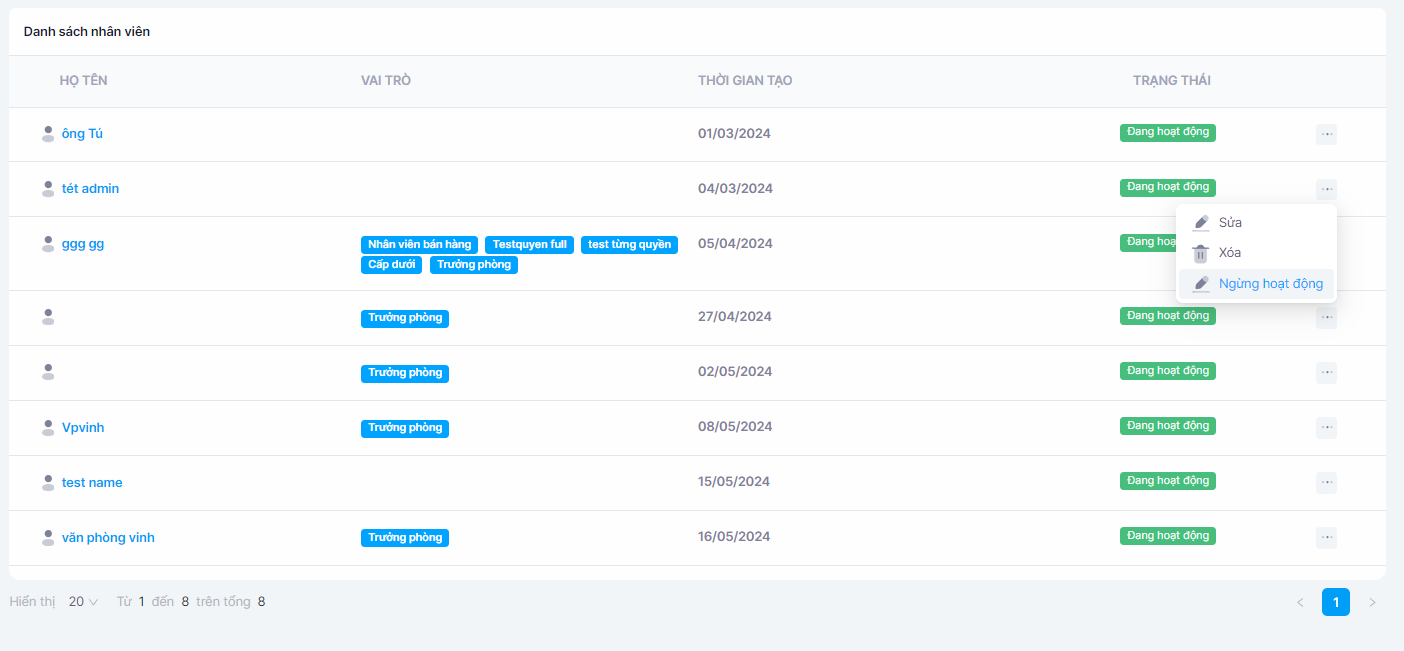Image resolution: width=1404 pixels, height=651 pixels.
Task: Open row actions for văn phòng vinh
Action: (1326, 538)
